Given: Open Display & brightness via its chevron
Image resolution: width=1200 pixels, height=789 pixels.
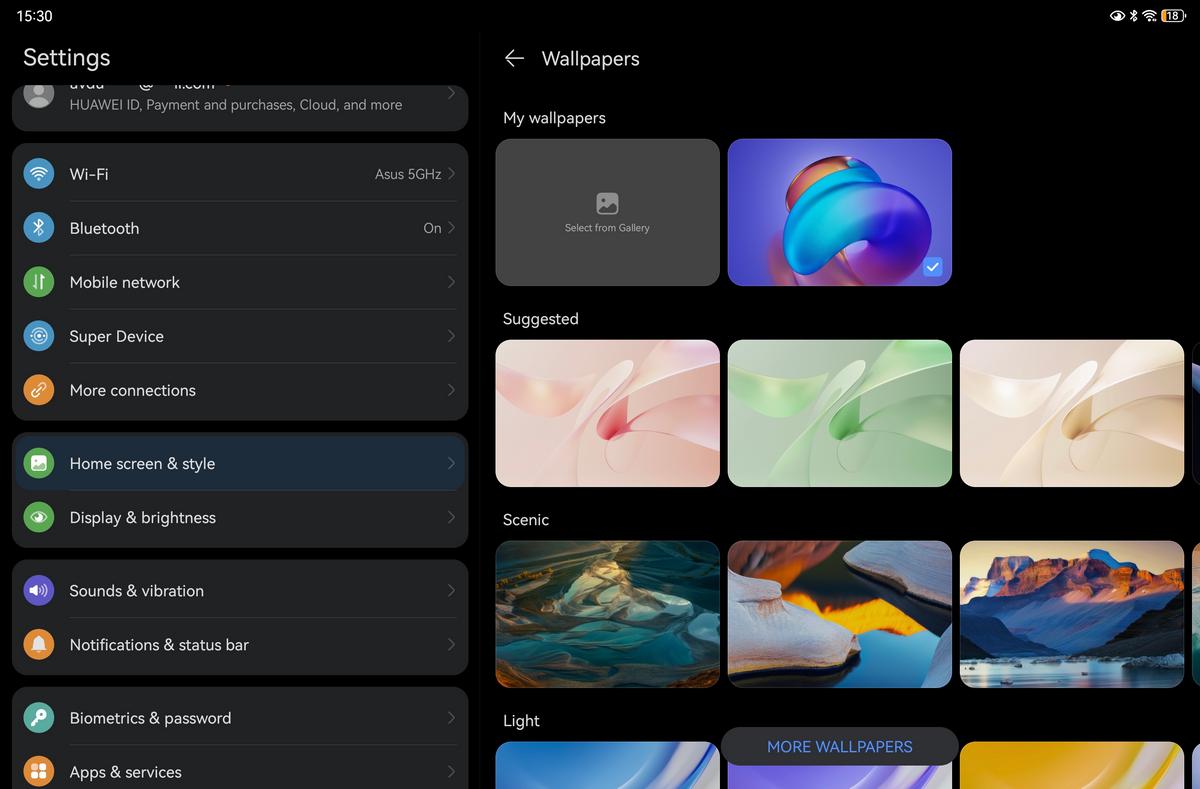Looking at the screenshot, I should [451, 517].
